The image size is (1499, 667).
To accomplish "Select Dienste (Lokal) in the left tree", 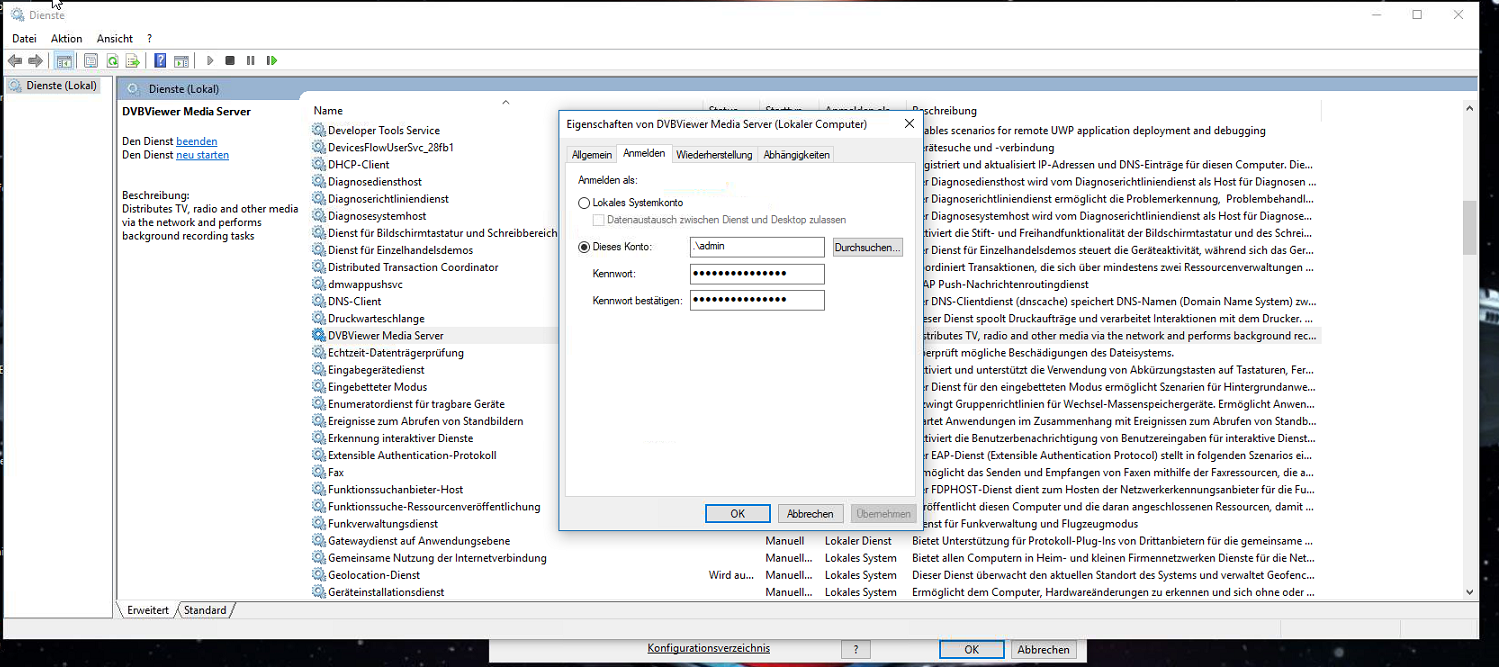I will [x=53, y=86].
